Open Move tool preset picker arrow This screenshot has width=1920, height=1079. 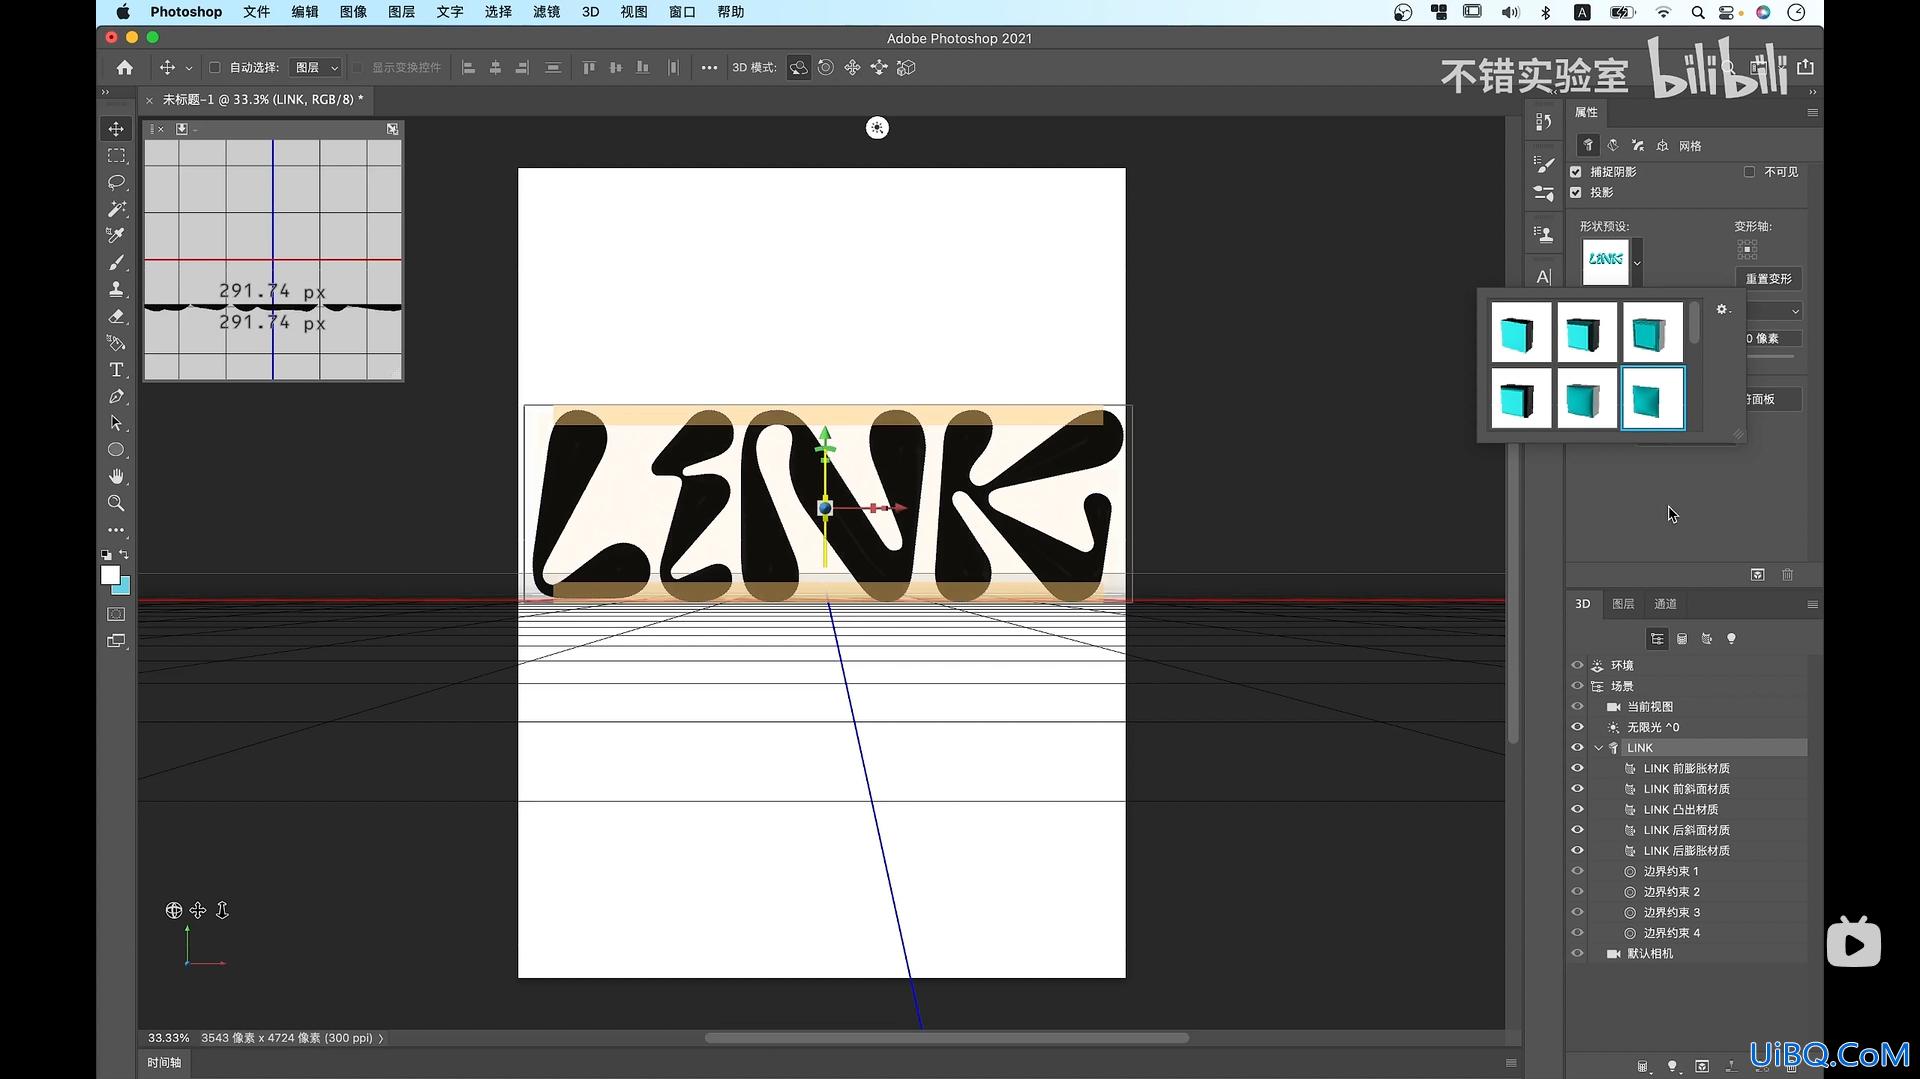click(189, 68)
